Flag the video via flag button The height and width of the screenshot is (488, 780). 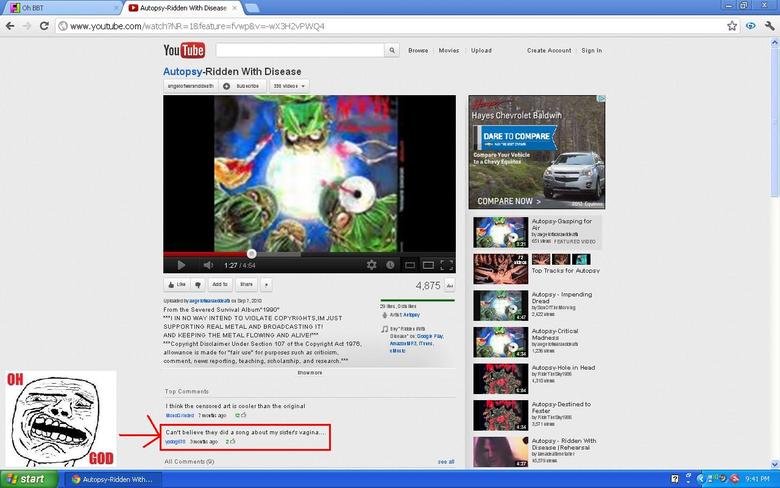tap(267, 285)
